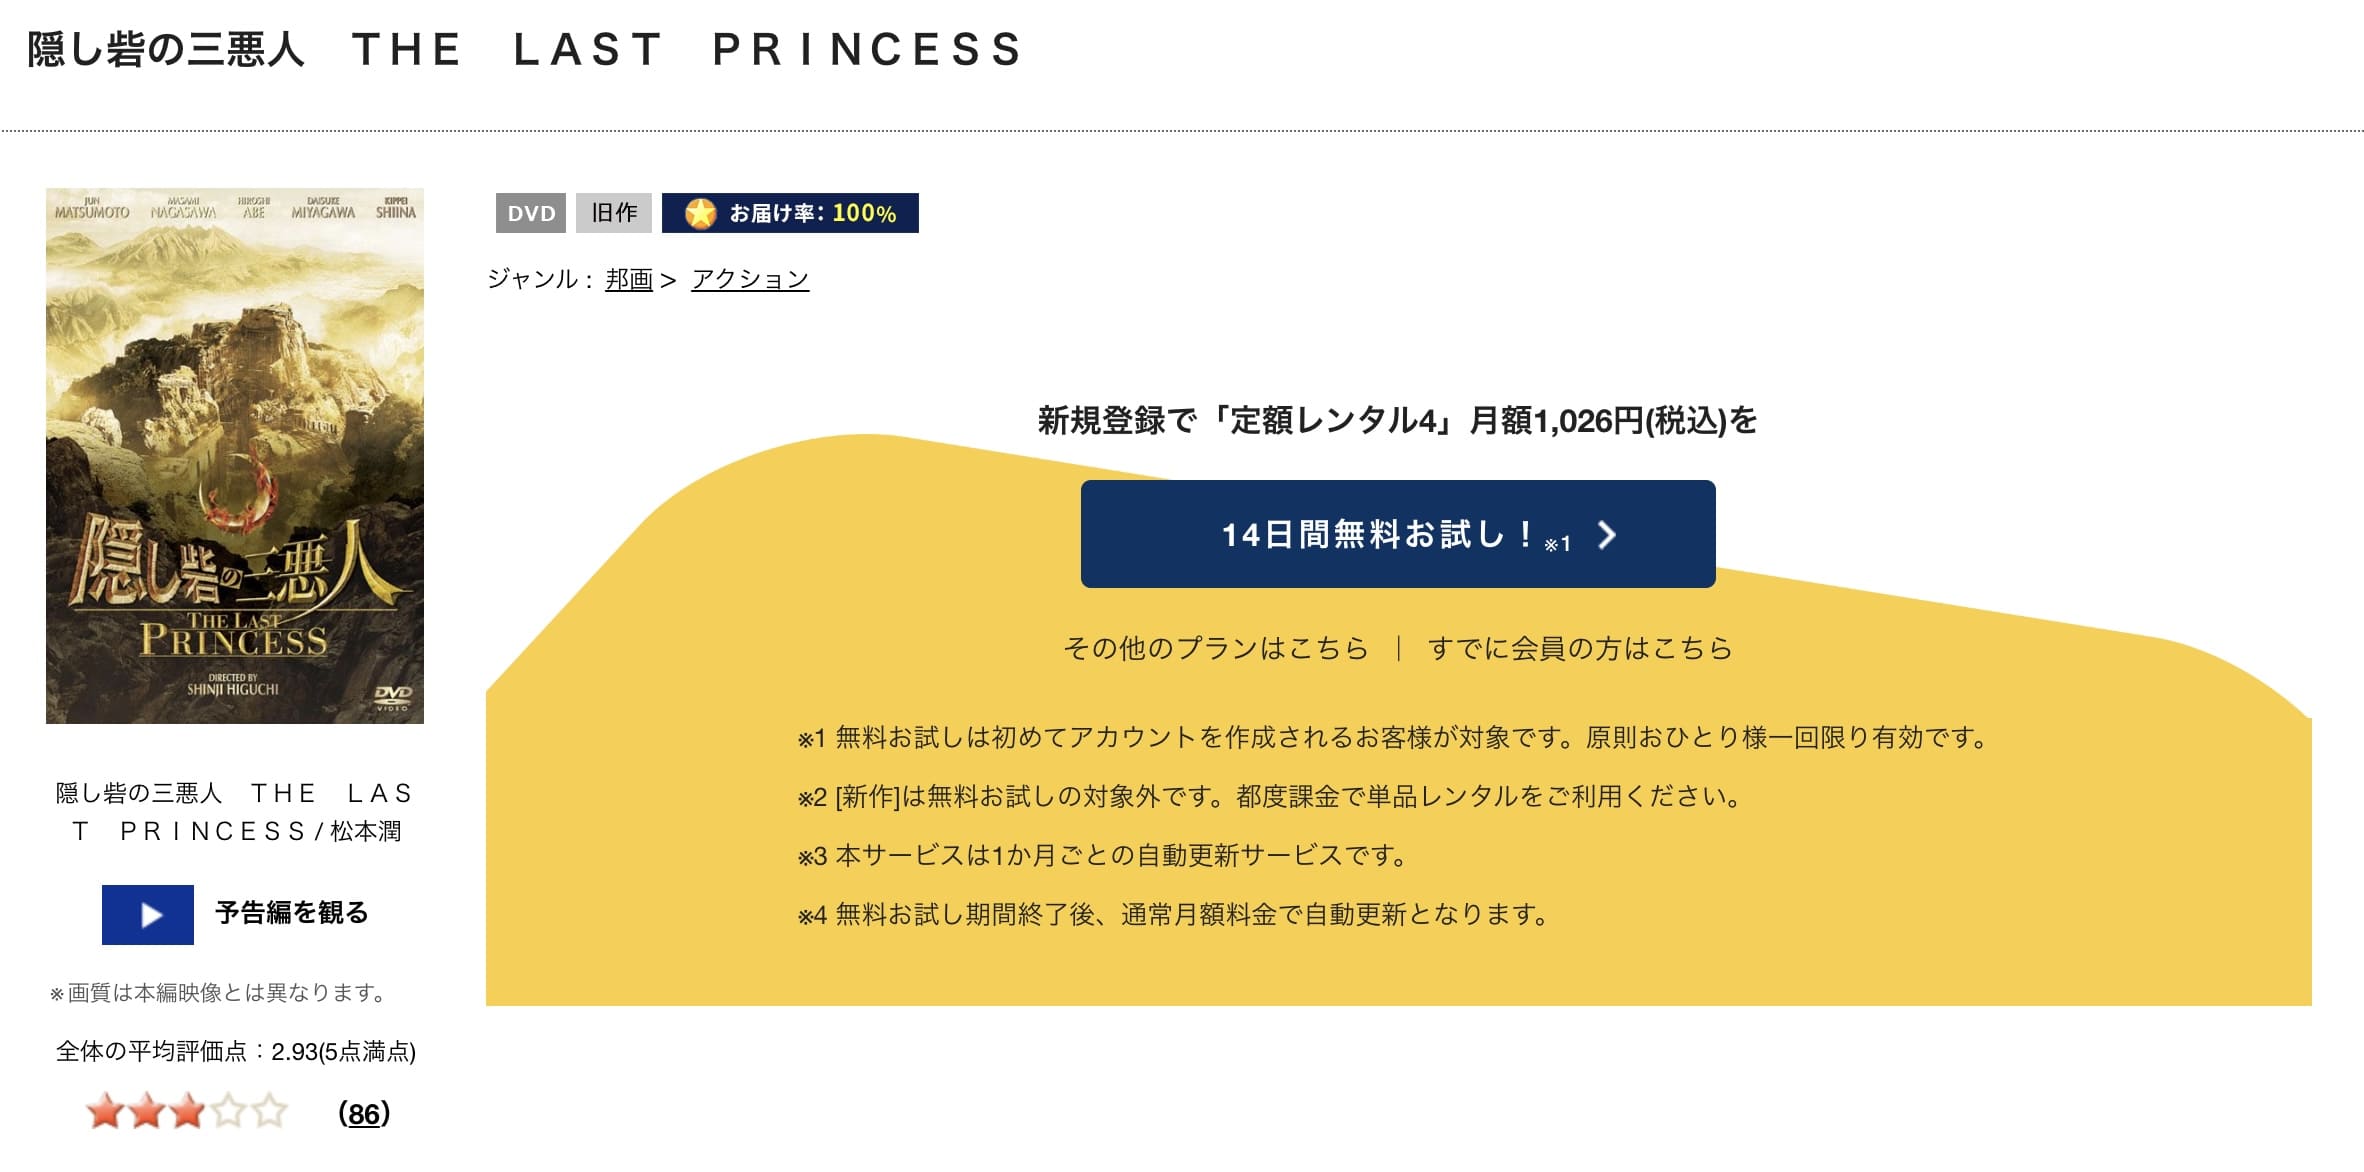
Task: Click the first red rating star
Action: (106, 1111)
